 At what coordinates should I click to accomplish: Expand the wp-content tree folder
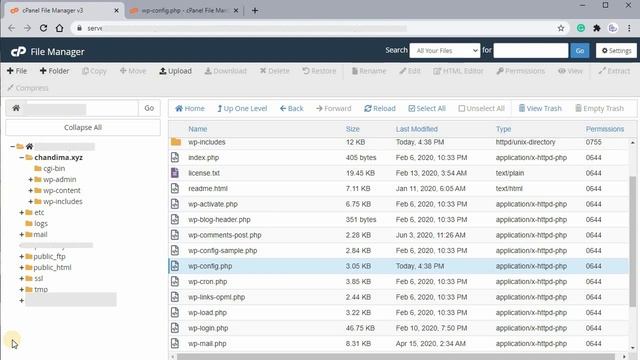(31, 190)
